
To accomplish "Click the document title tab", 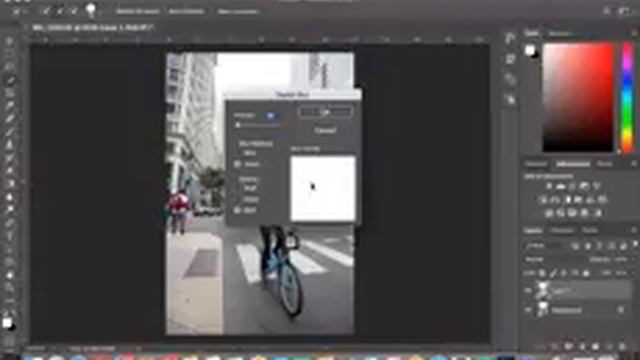I will [x=93, y=28].
